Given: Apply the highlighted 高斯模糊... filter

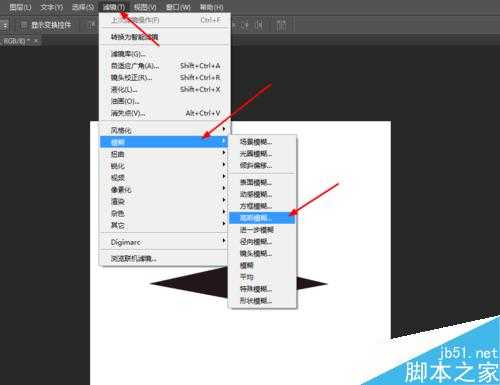Looking at the screenshot, I should coord(262,218).
